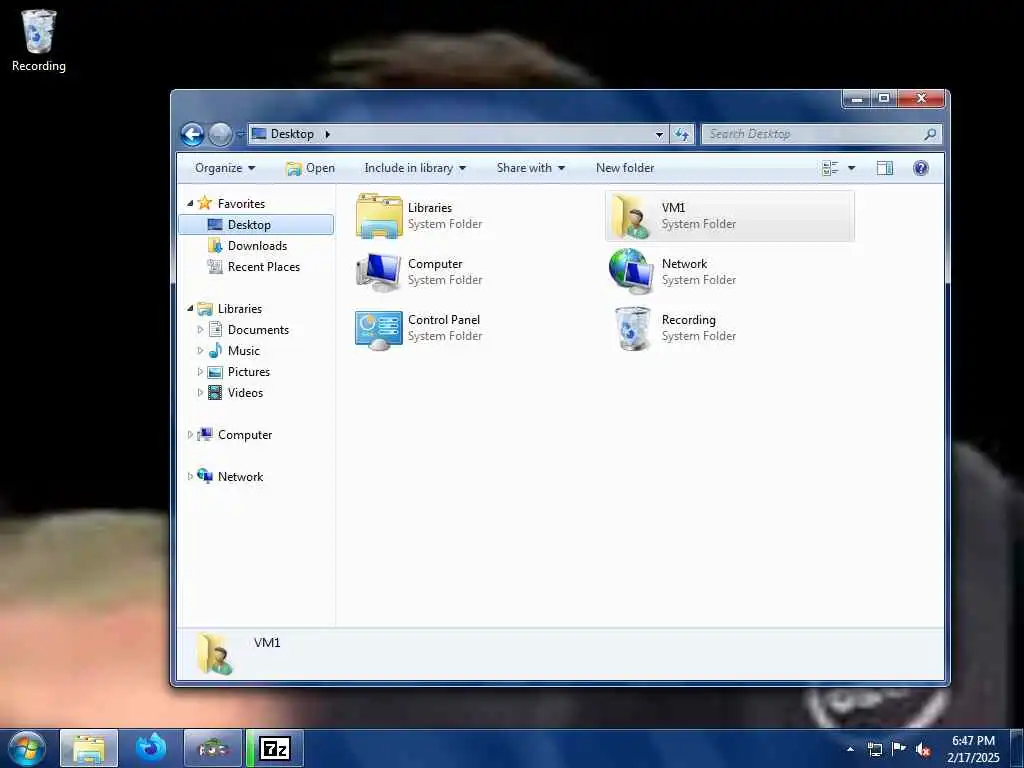Click Show desktop button at taskbar edge

point(1017,748)
